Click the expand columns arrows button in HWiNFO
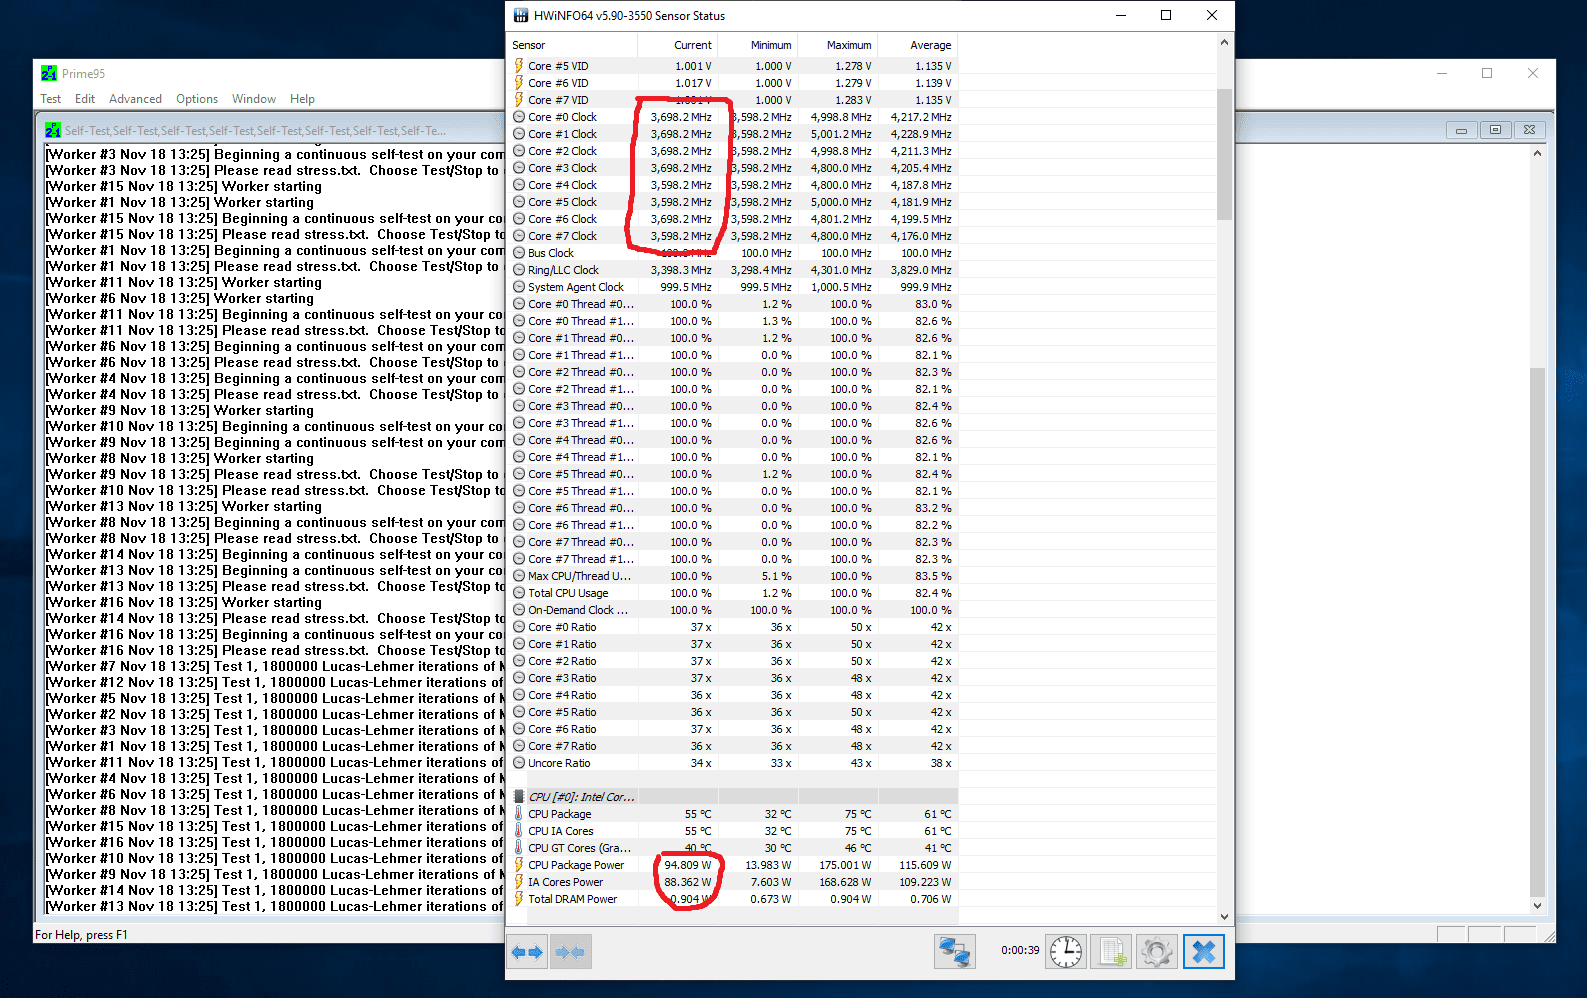The image size is (1587, 998). pos(527,952)
